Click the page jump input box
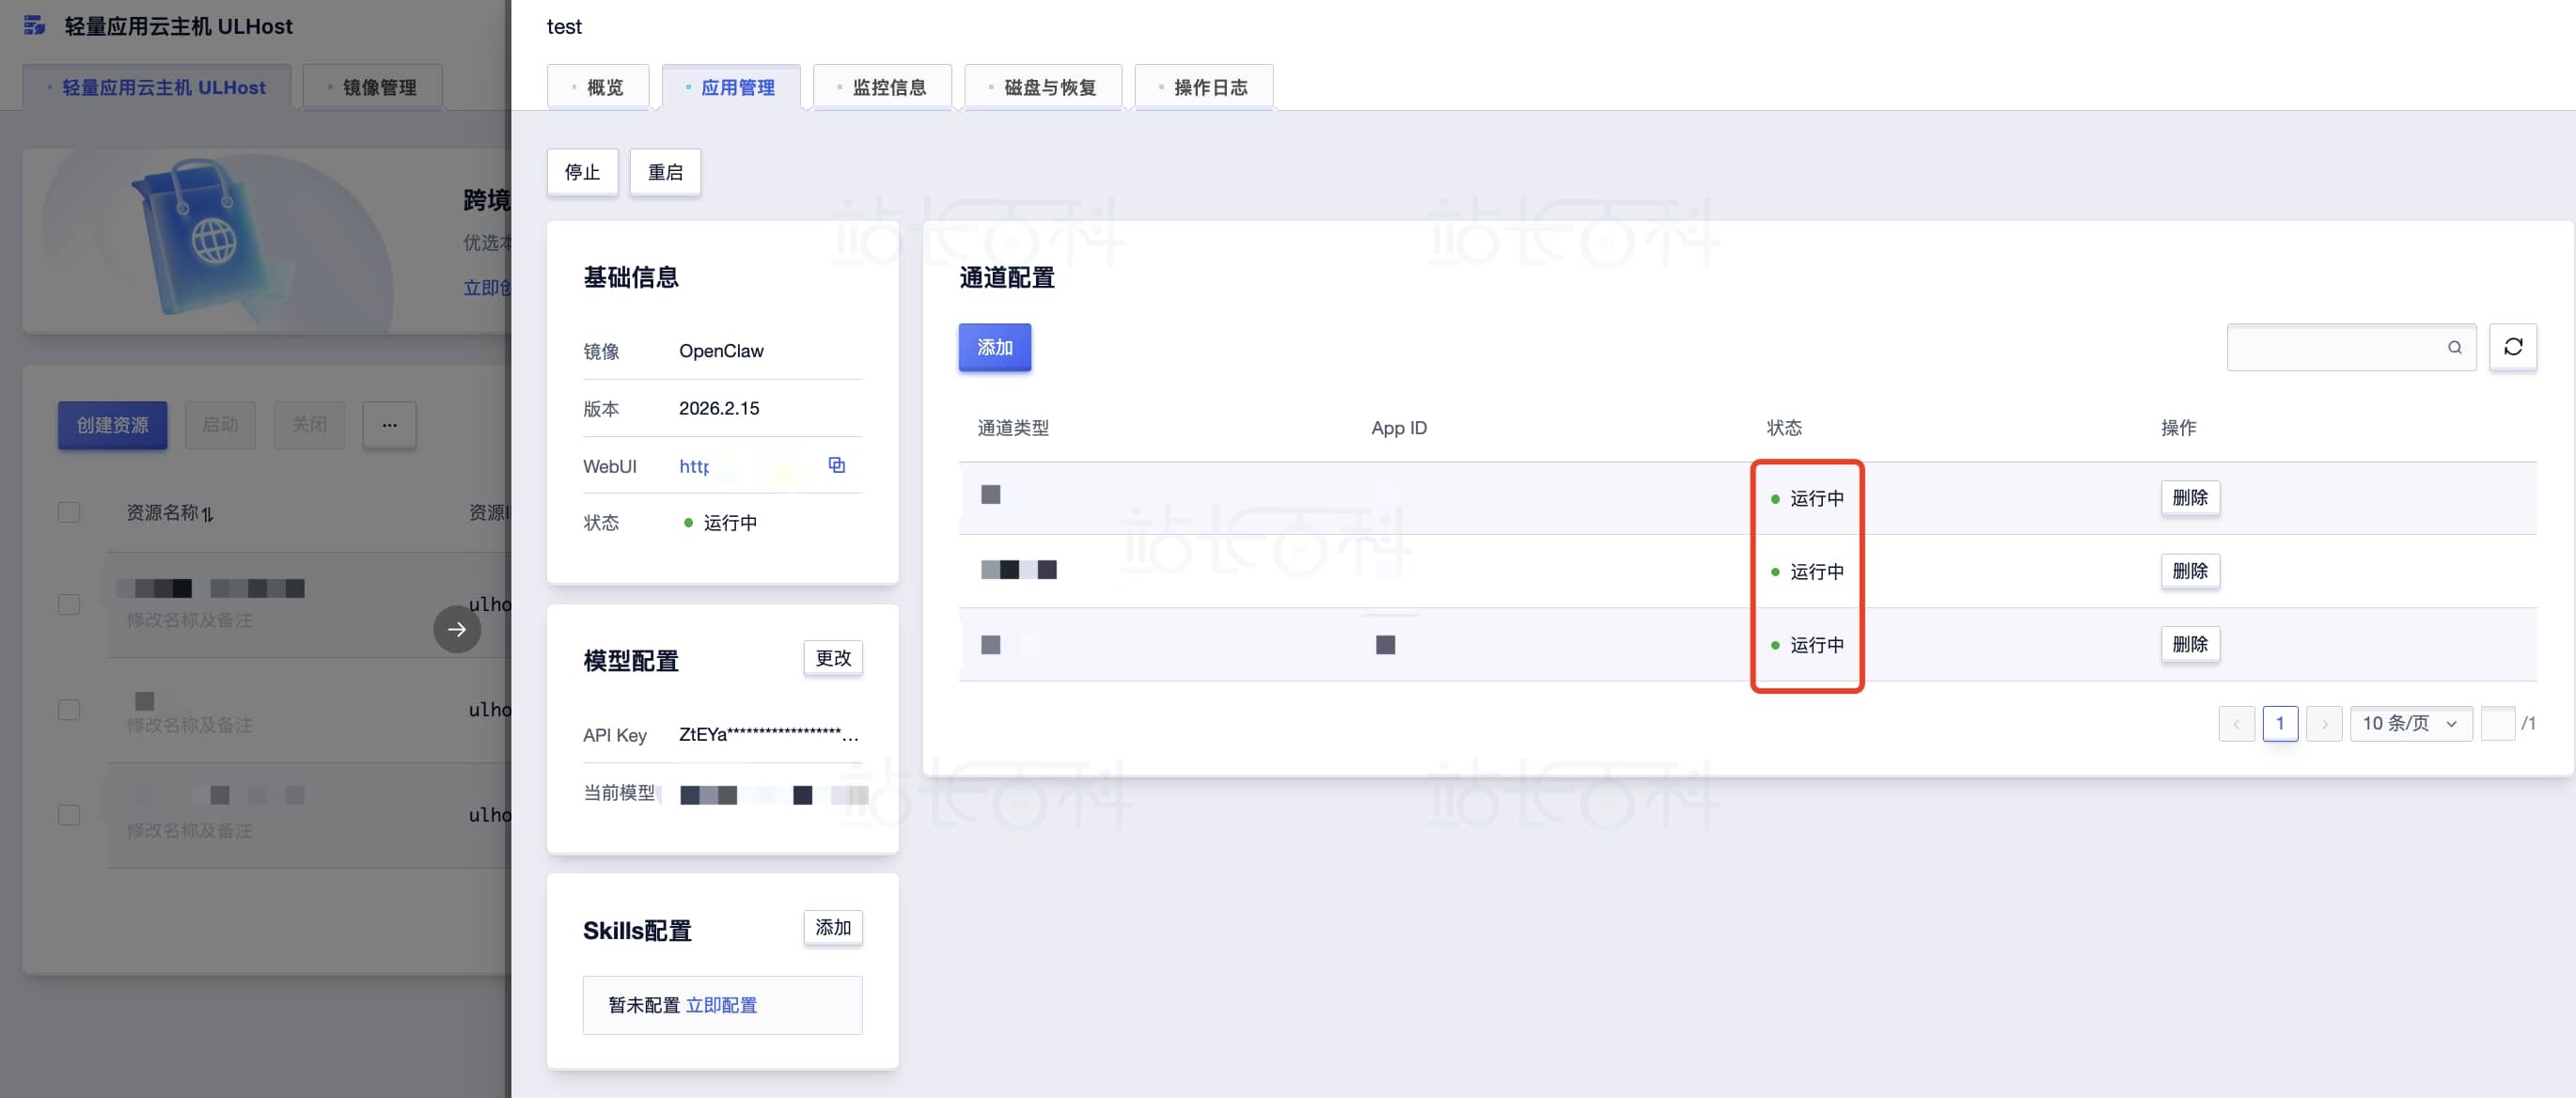This screenshot has width=2576, height=1098. (2498, 723)
